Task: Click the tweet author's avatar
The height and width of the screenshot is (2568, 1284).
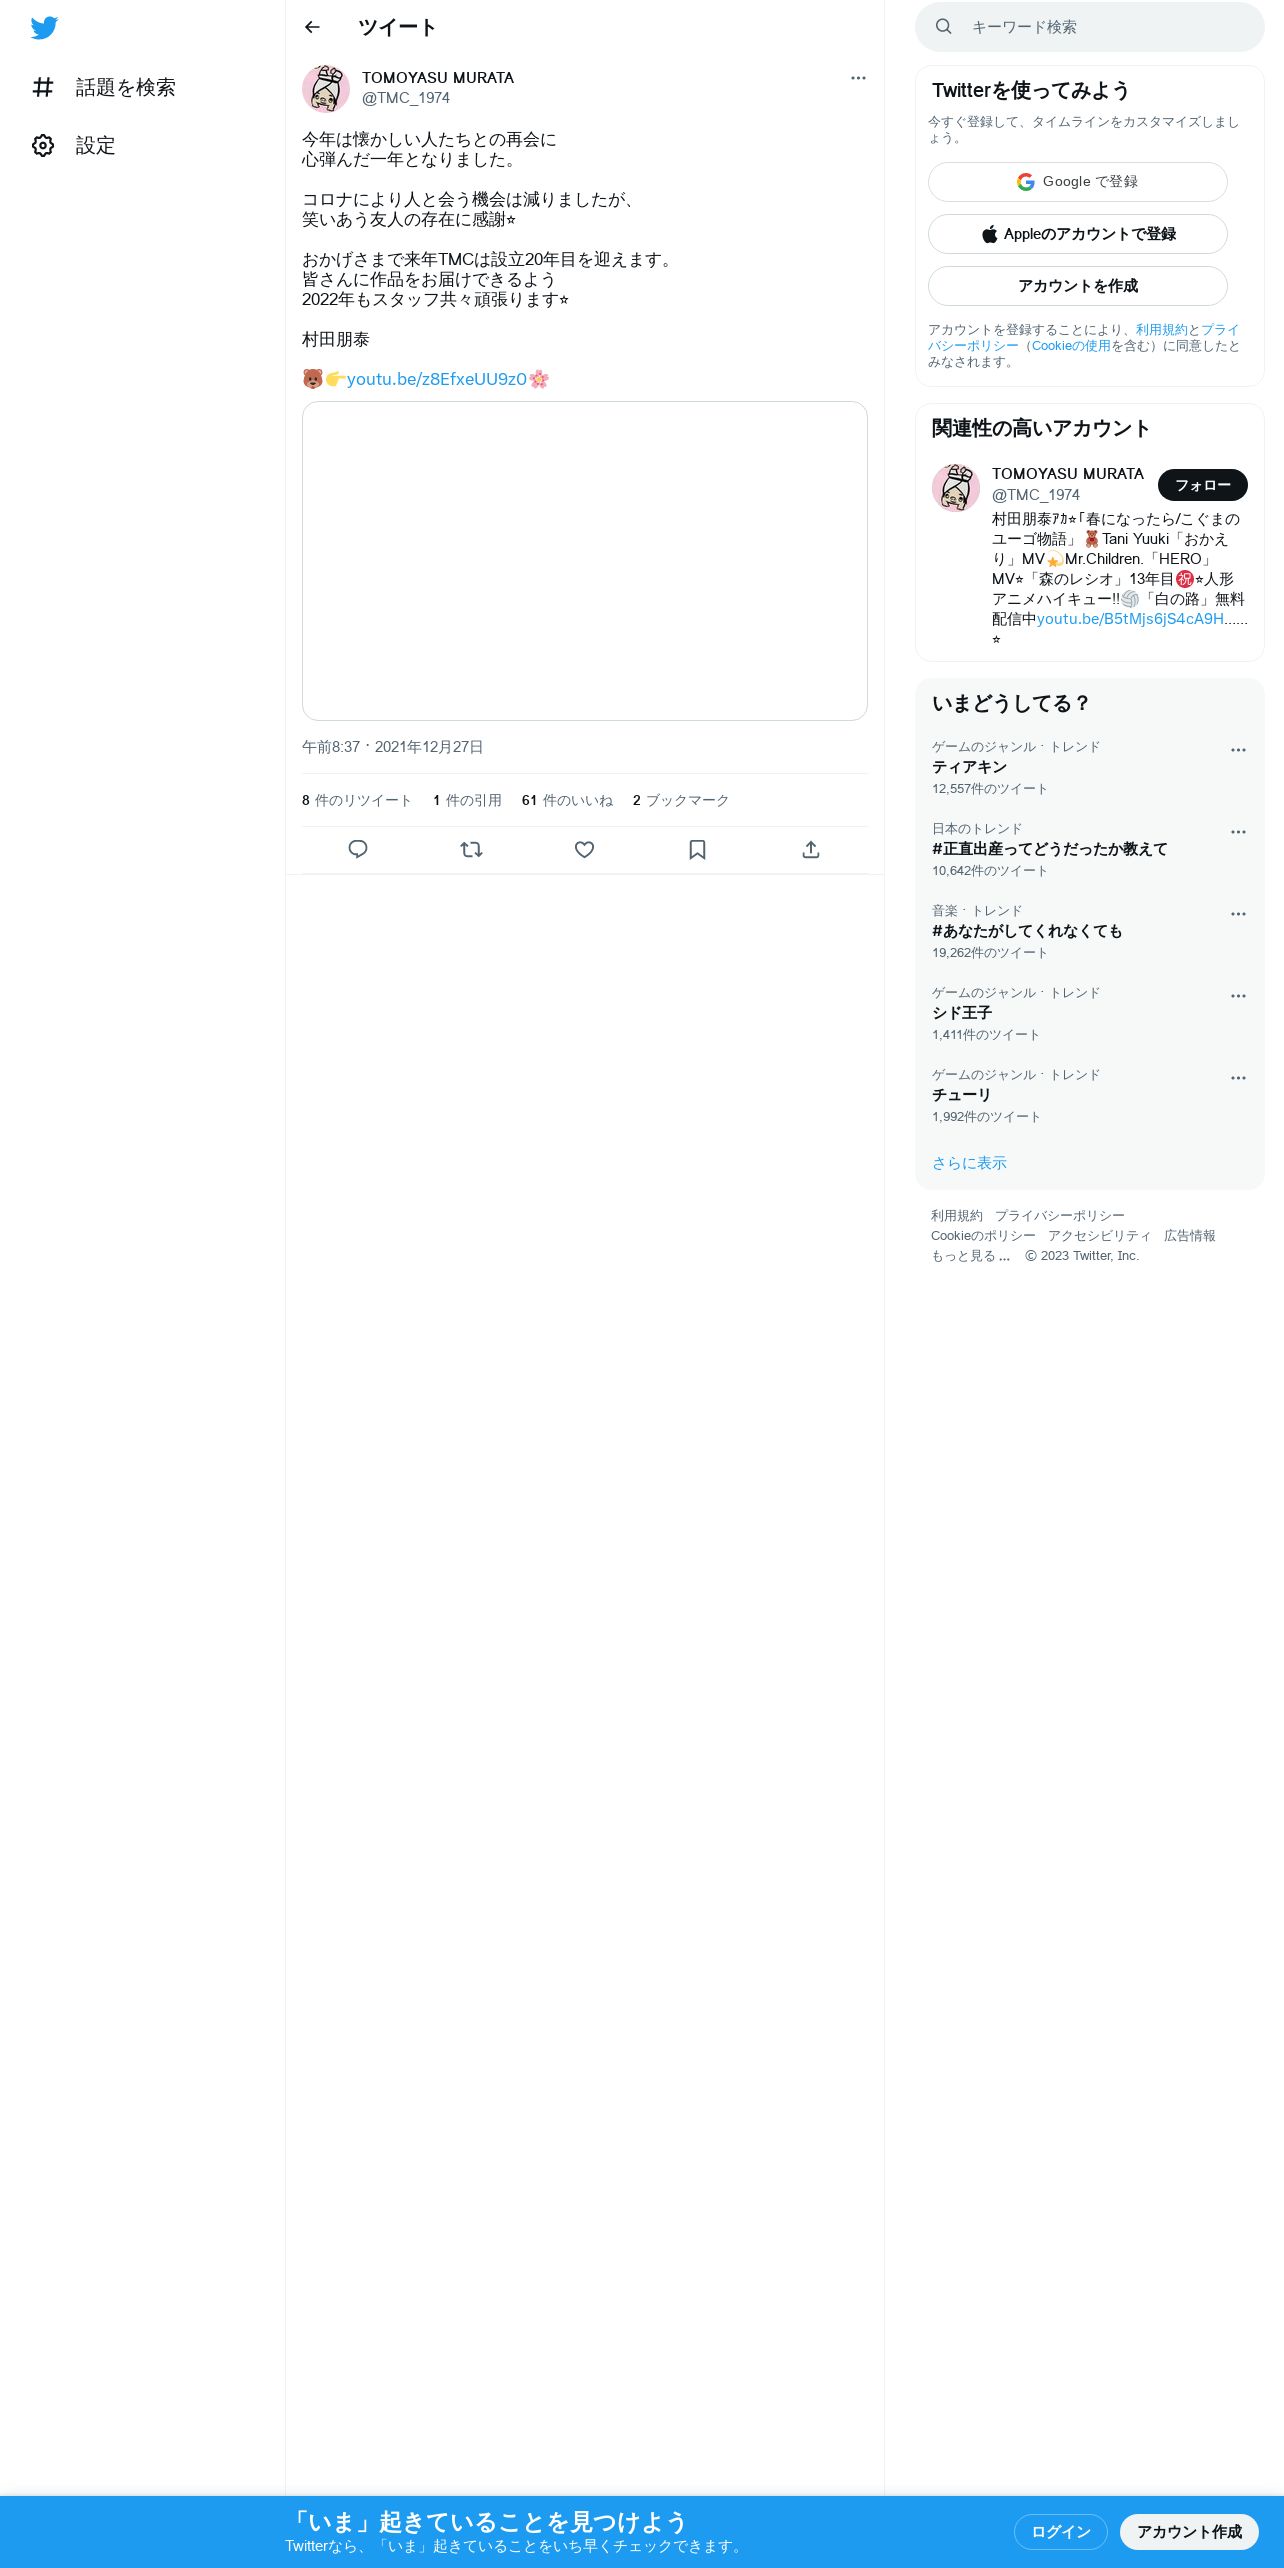Action: click(326, 89)
